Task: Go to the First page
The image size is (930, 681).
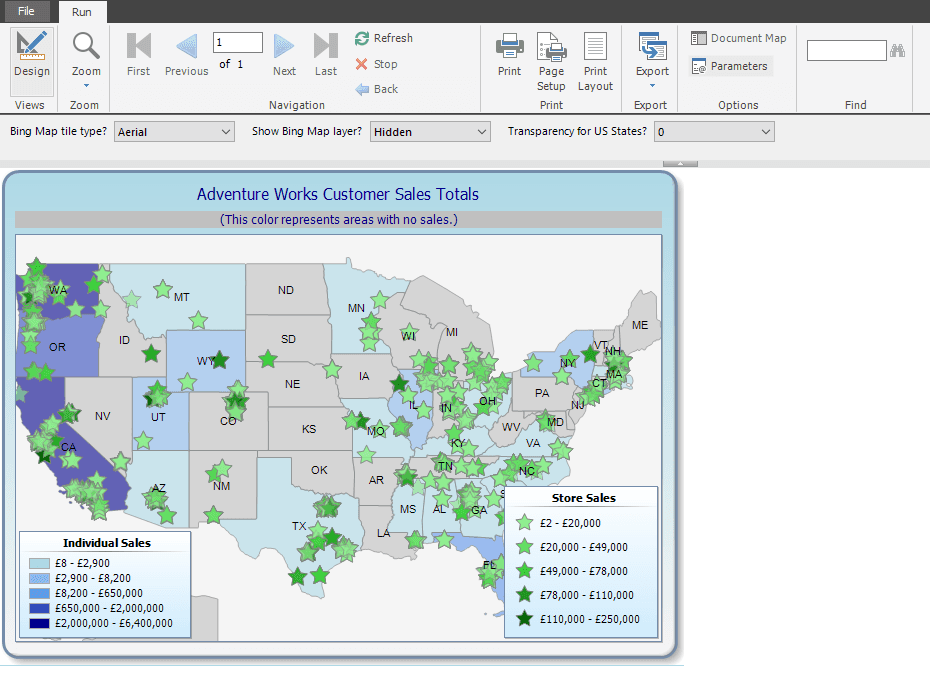Action: [x=138, y=54]
